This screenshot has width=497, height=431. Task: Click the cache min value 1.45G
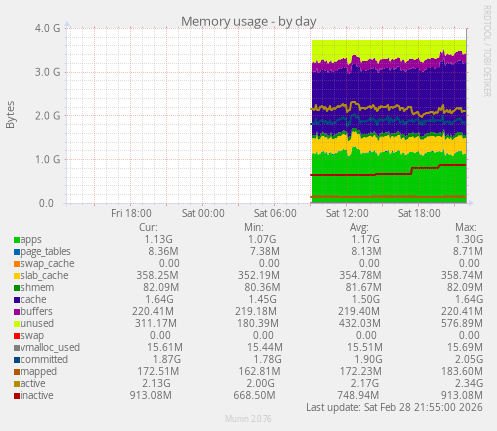(262, 299)
